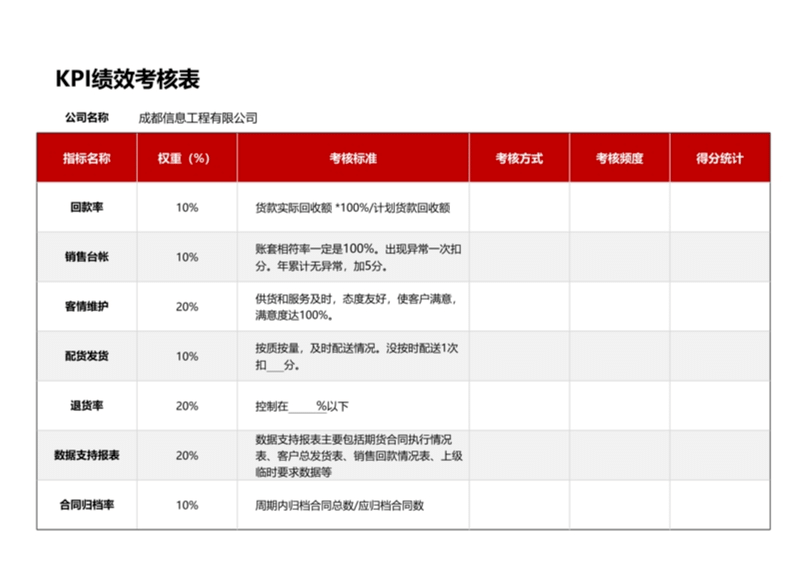Select the 考核频度 column header
Screen dimensions: 800x583
pos(619,158)
